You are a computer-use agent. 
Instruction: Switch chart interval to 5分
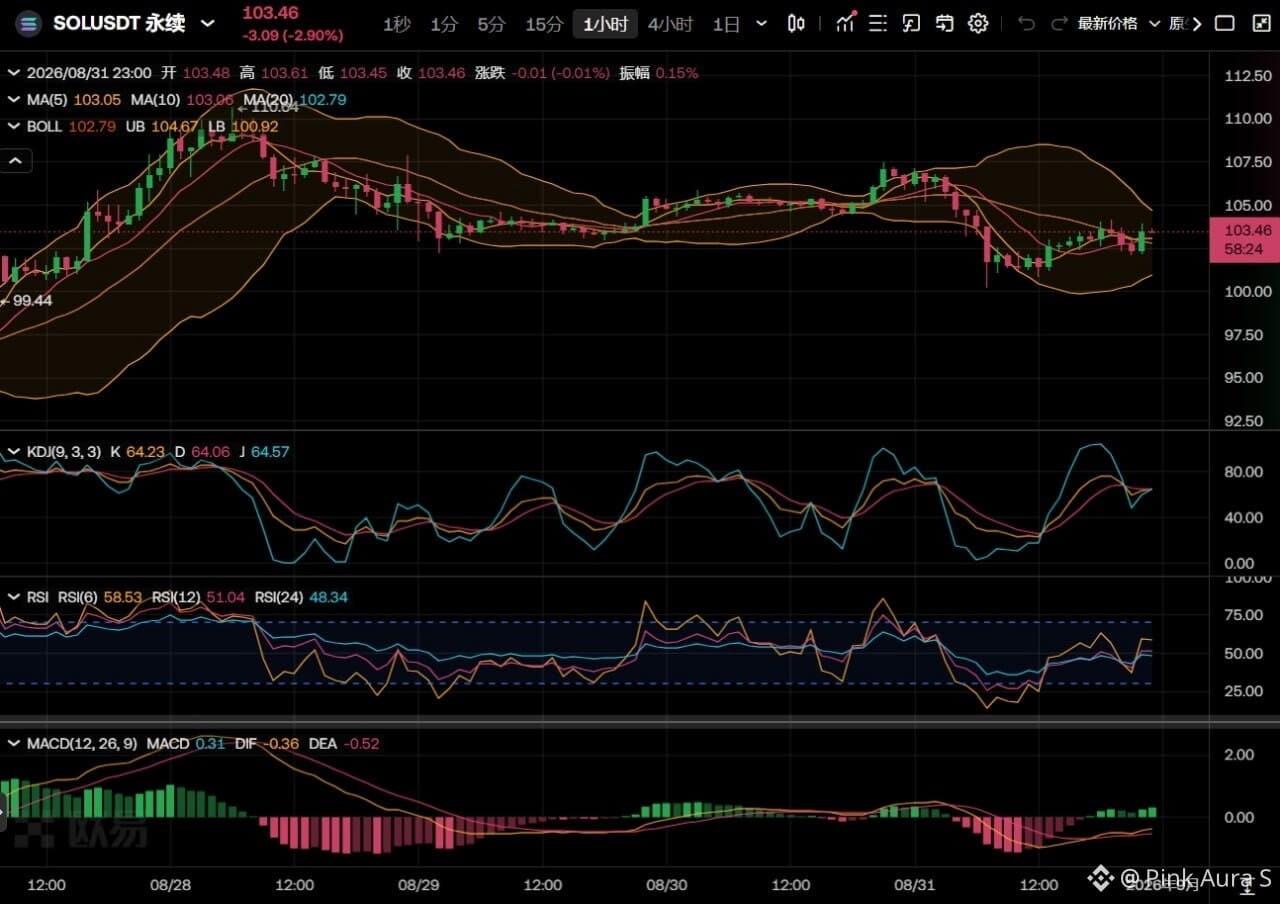coord(491,24)
